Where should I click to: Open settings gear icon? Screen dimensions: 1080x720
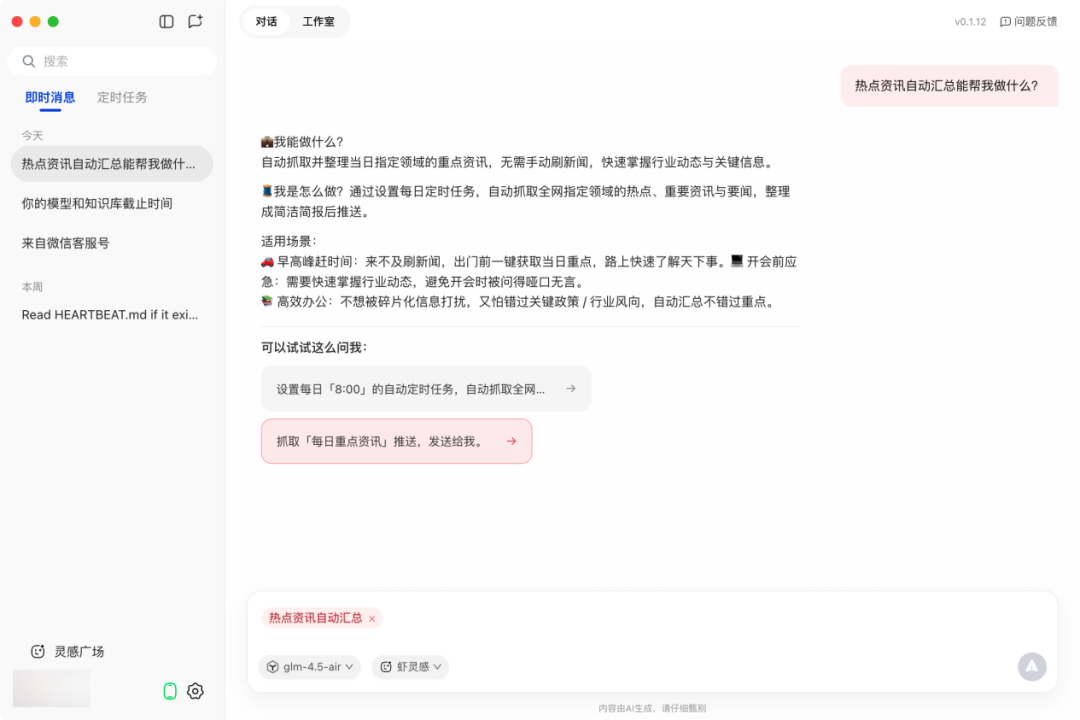point(195,691)
